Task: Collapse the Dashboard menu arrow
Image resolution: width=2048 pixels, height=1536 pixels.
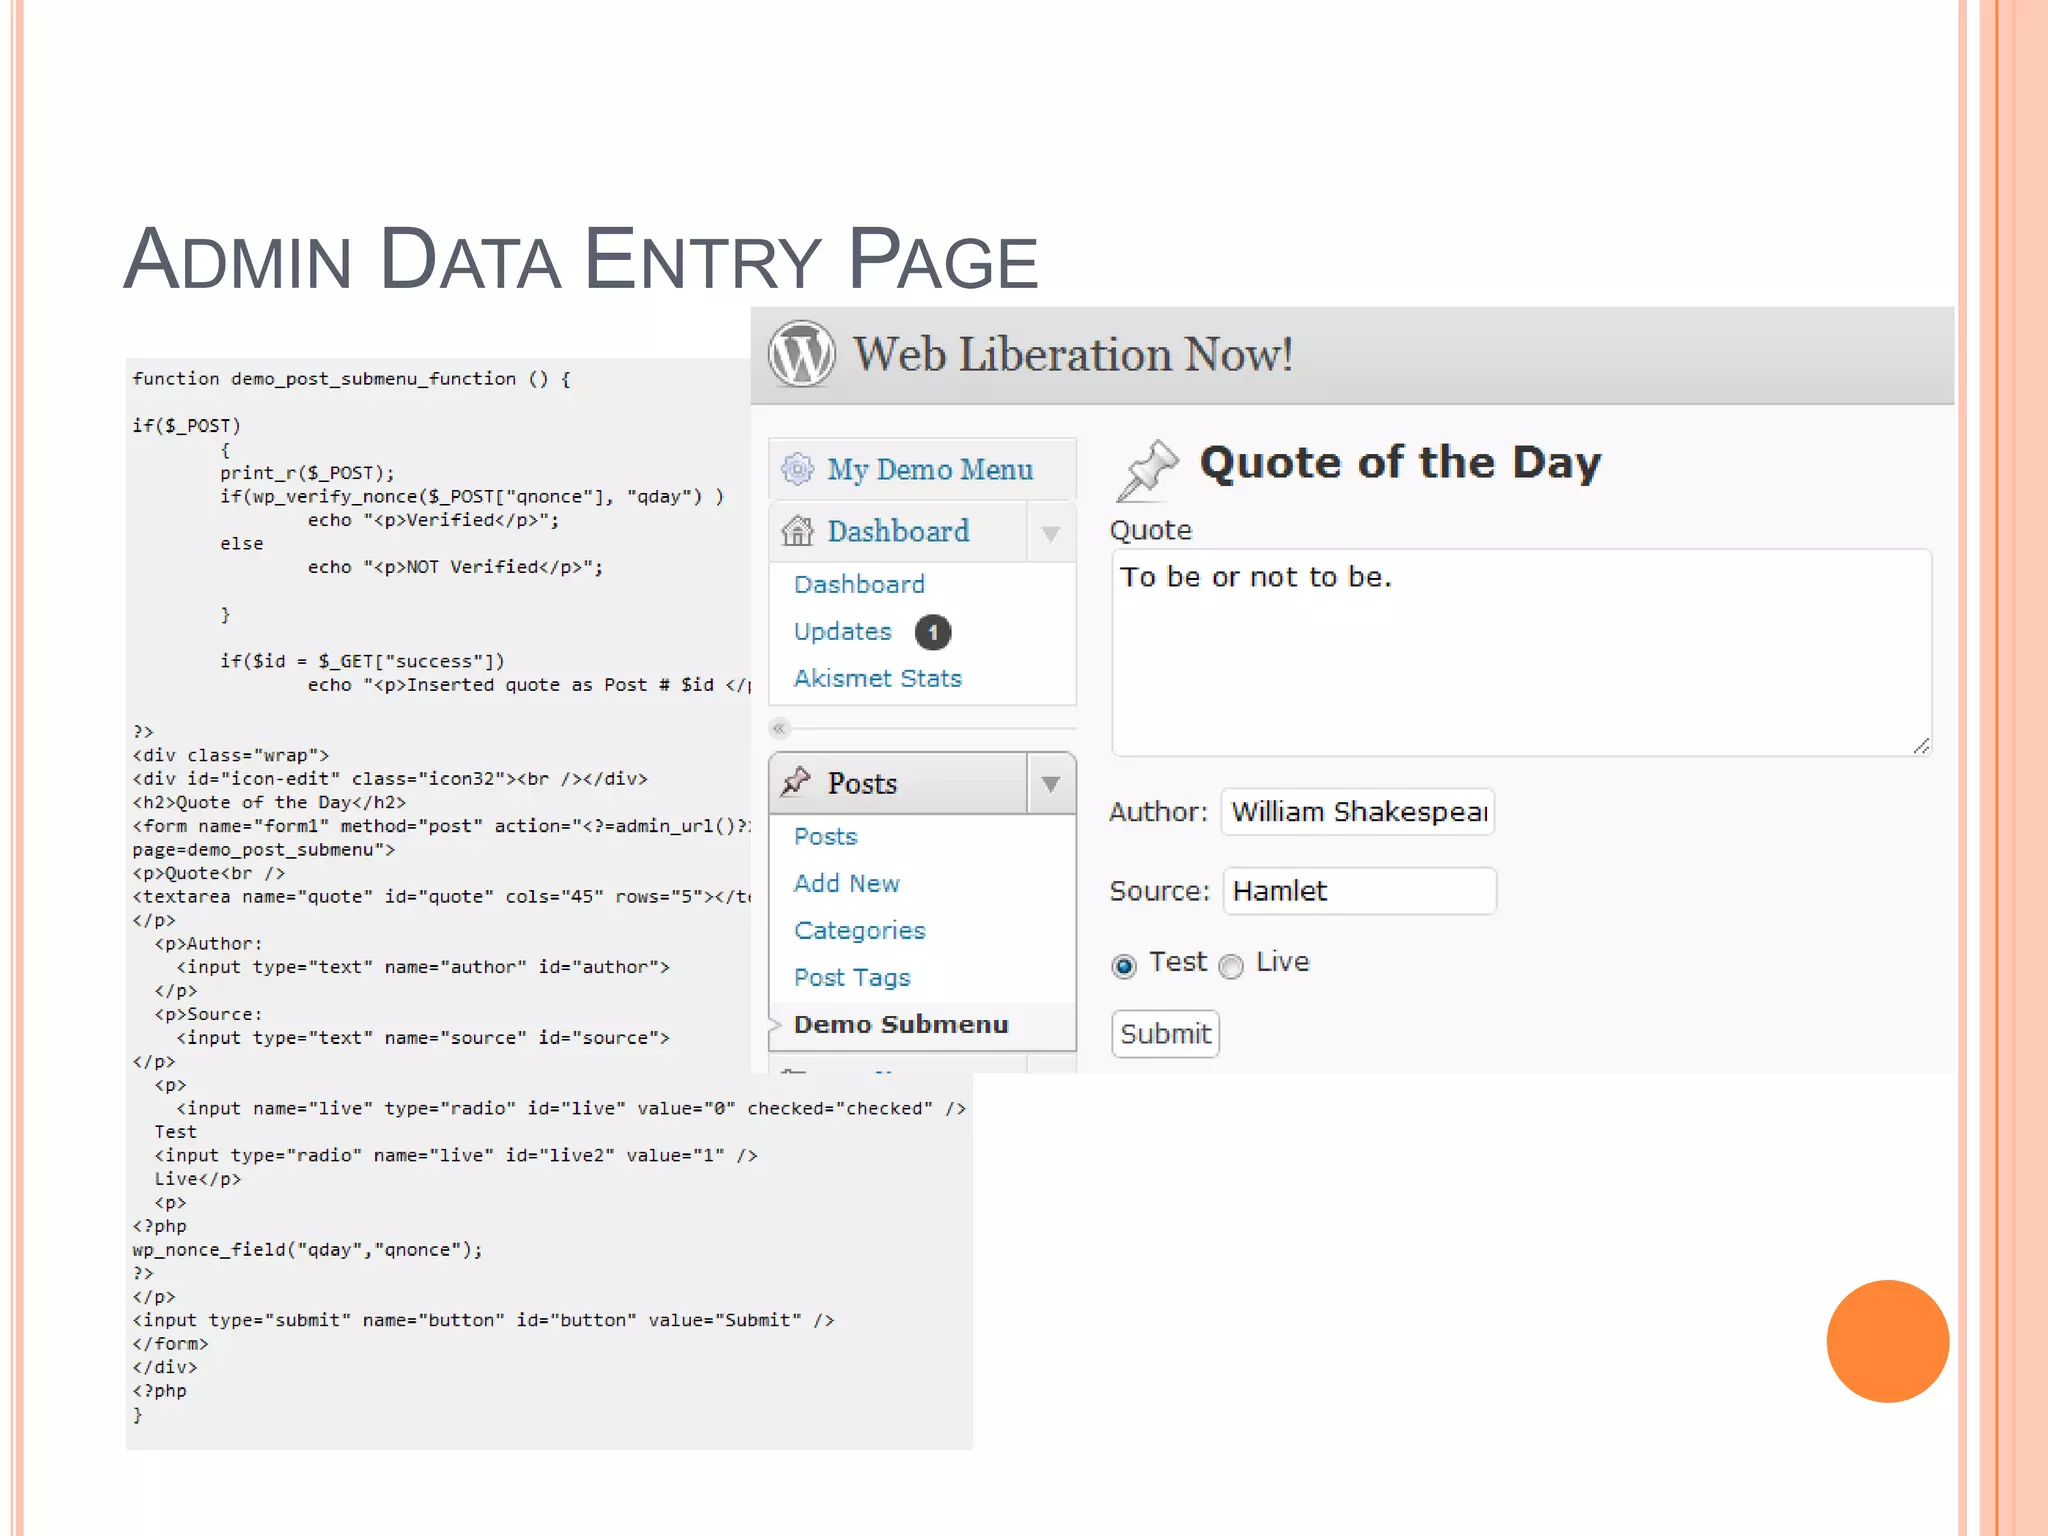Action: tap(1051, 533)
